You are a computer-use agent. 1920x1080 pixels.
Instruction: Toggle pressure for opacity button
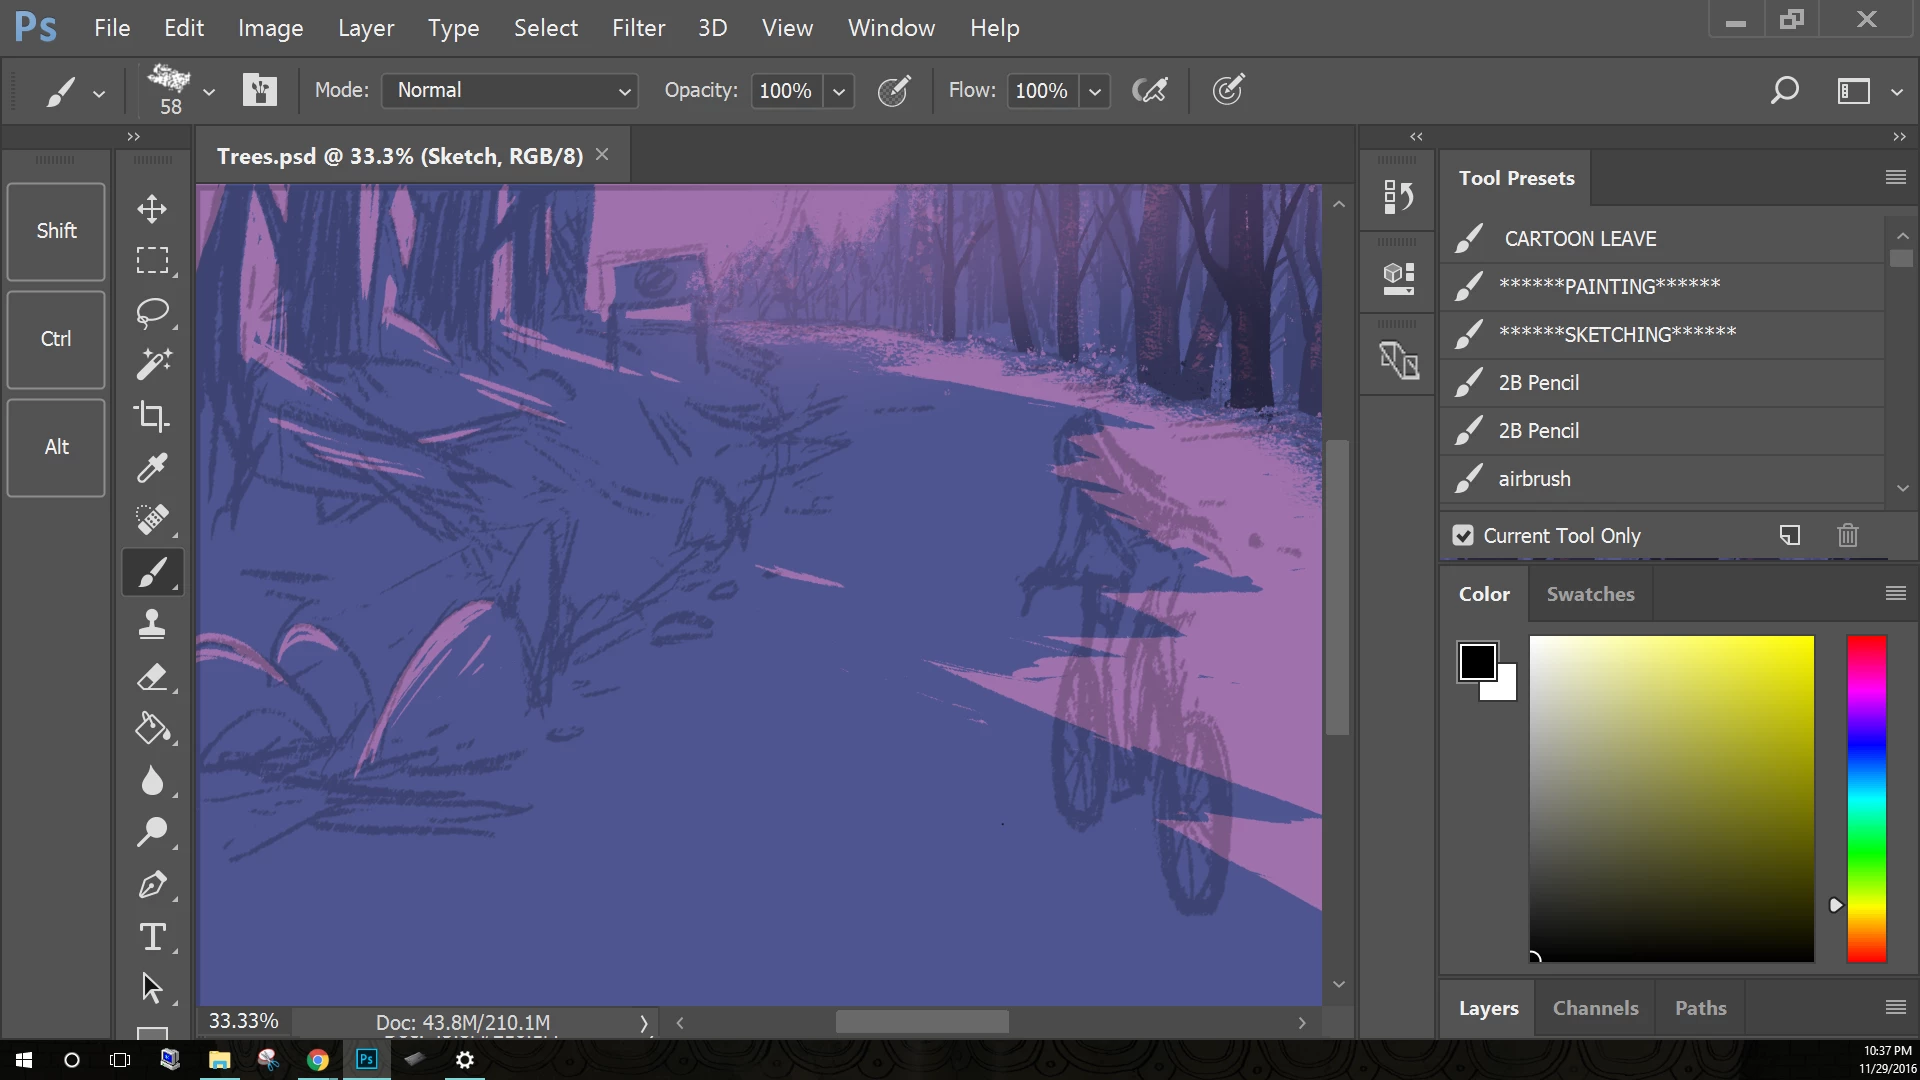(x=893, y=90)
